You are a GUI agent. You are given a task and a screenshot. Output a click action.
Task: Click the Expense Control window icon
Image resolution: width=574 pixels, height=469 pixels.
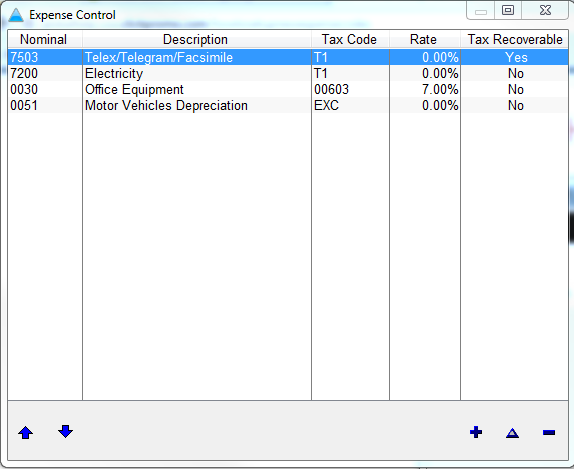[16, 15]
